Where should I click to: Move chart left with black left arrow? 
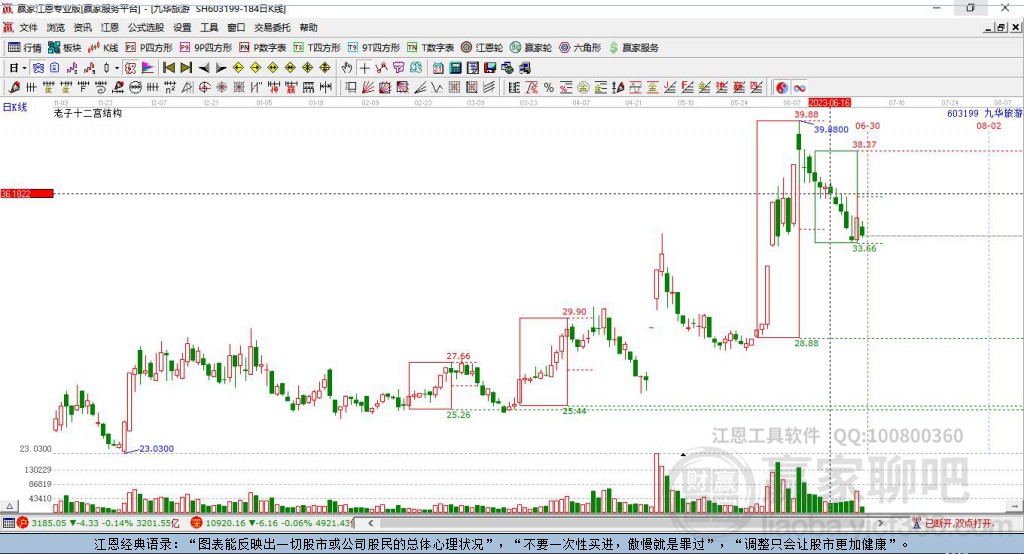204,68
